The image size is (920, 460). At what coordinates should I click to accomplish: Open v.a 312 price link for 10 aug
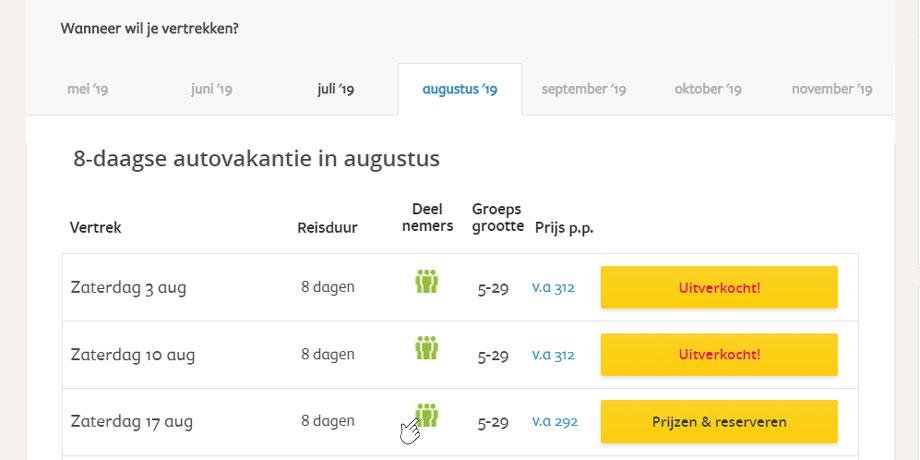click(x=553, y=355)
